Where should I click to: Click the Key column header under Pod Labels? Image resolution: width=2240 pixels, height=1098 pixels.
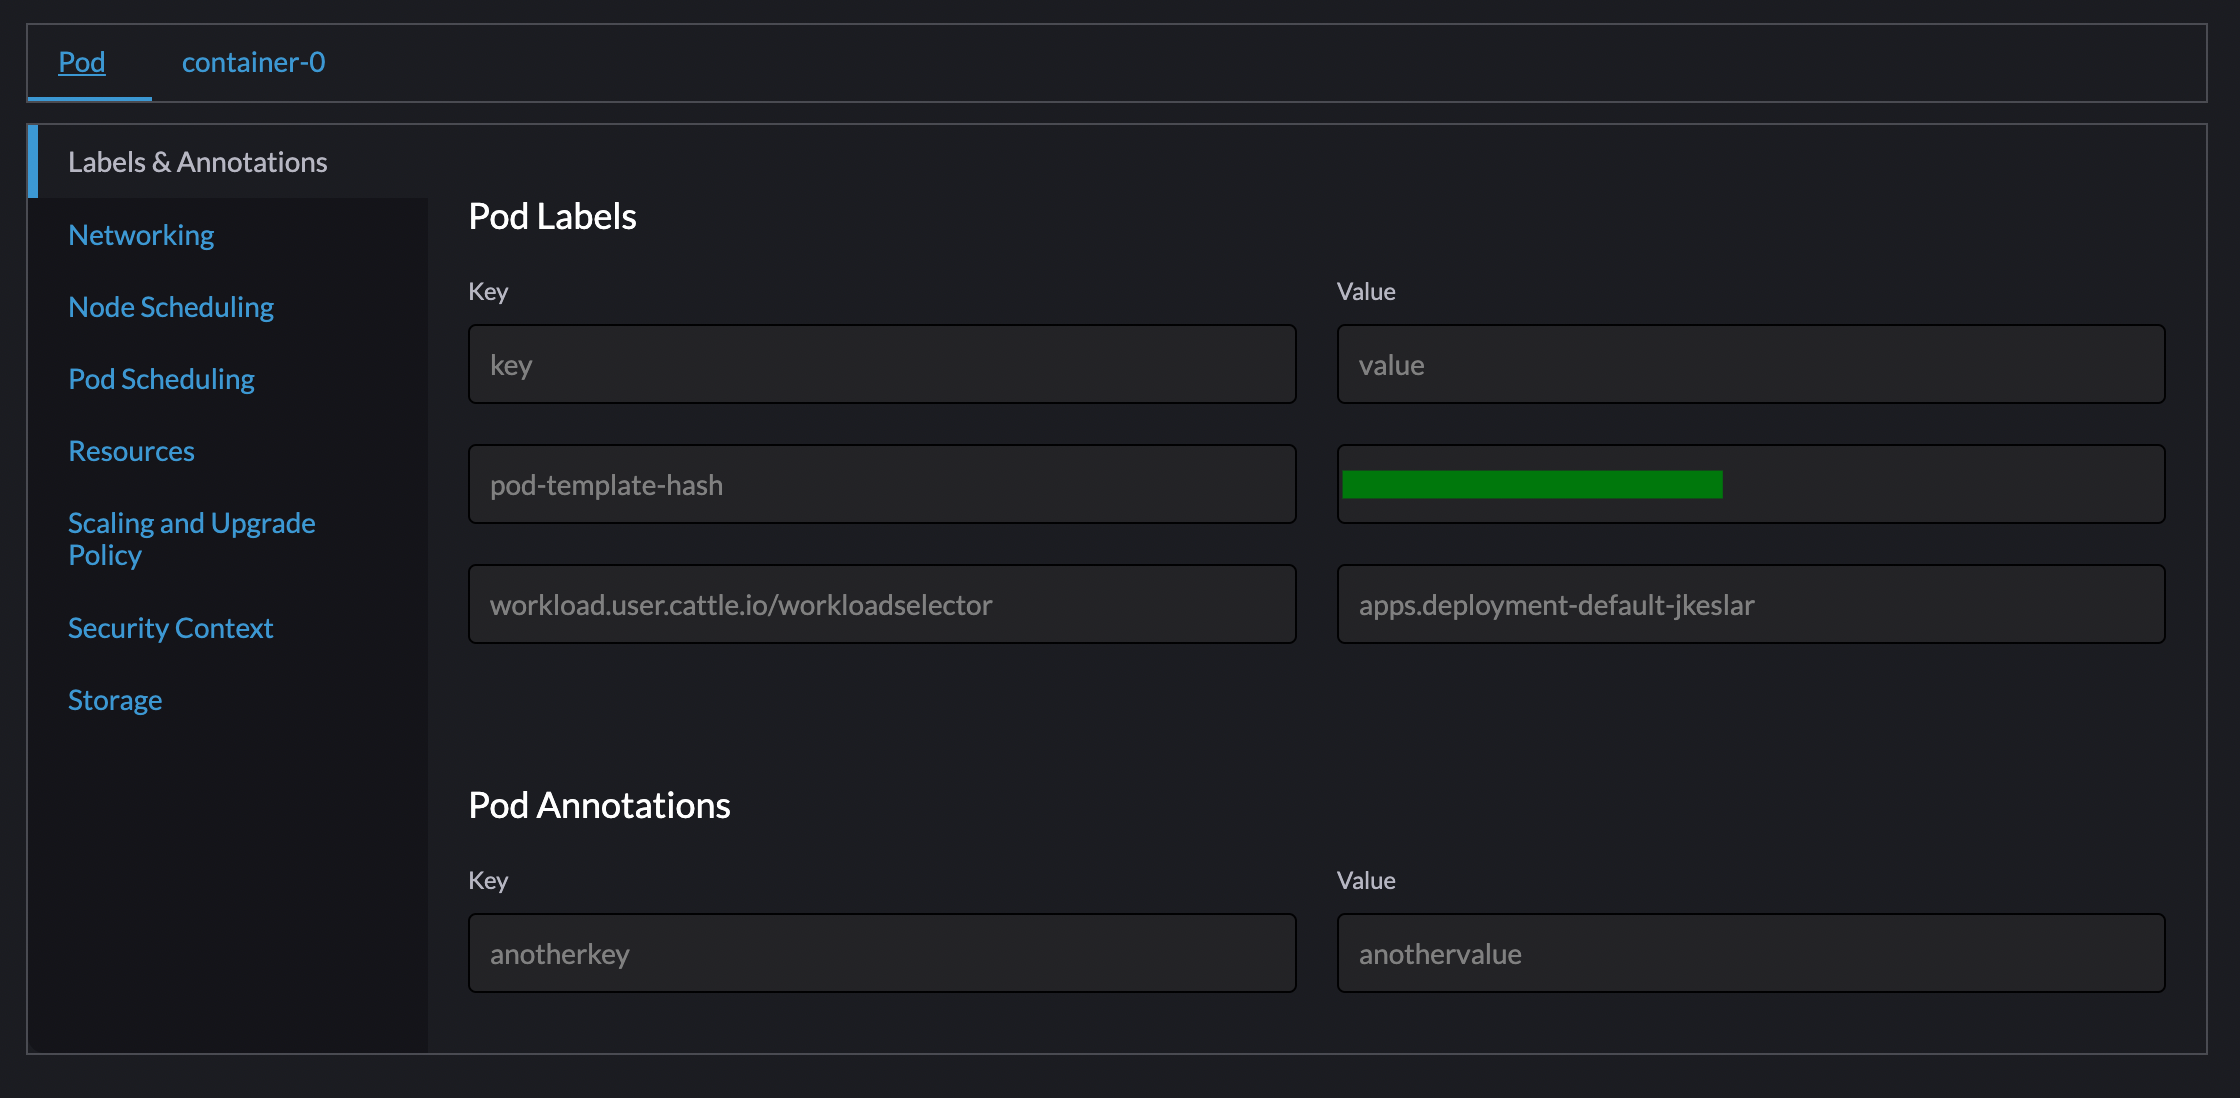488,291
